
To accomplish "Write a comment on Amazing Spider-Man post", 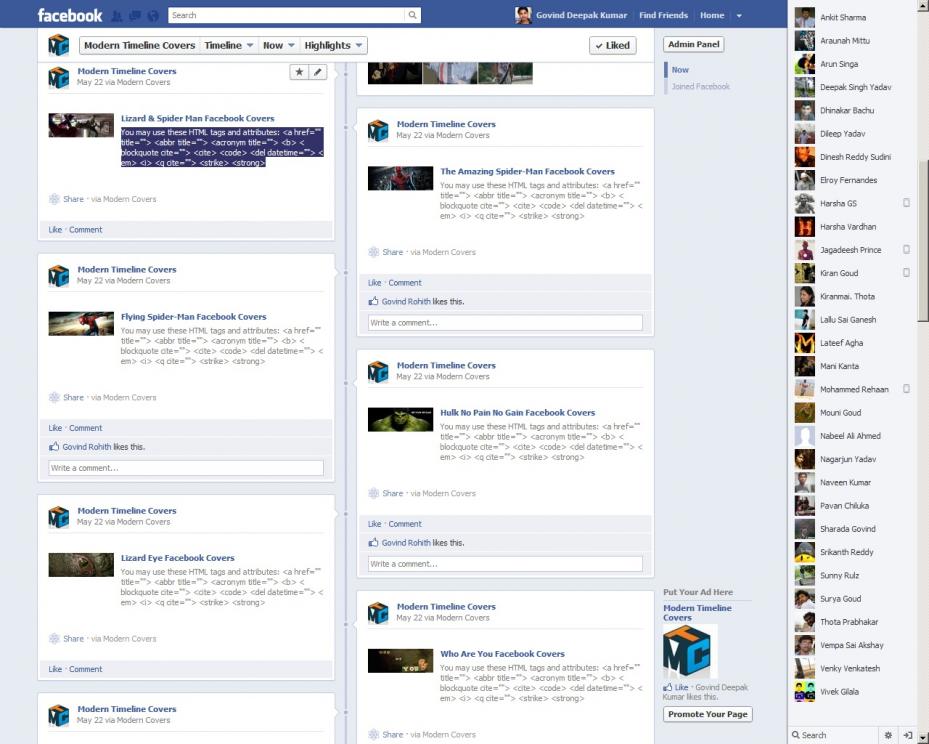I will (x=505, y=323).
